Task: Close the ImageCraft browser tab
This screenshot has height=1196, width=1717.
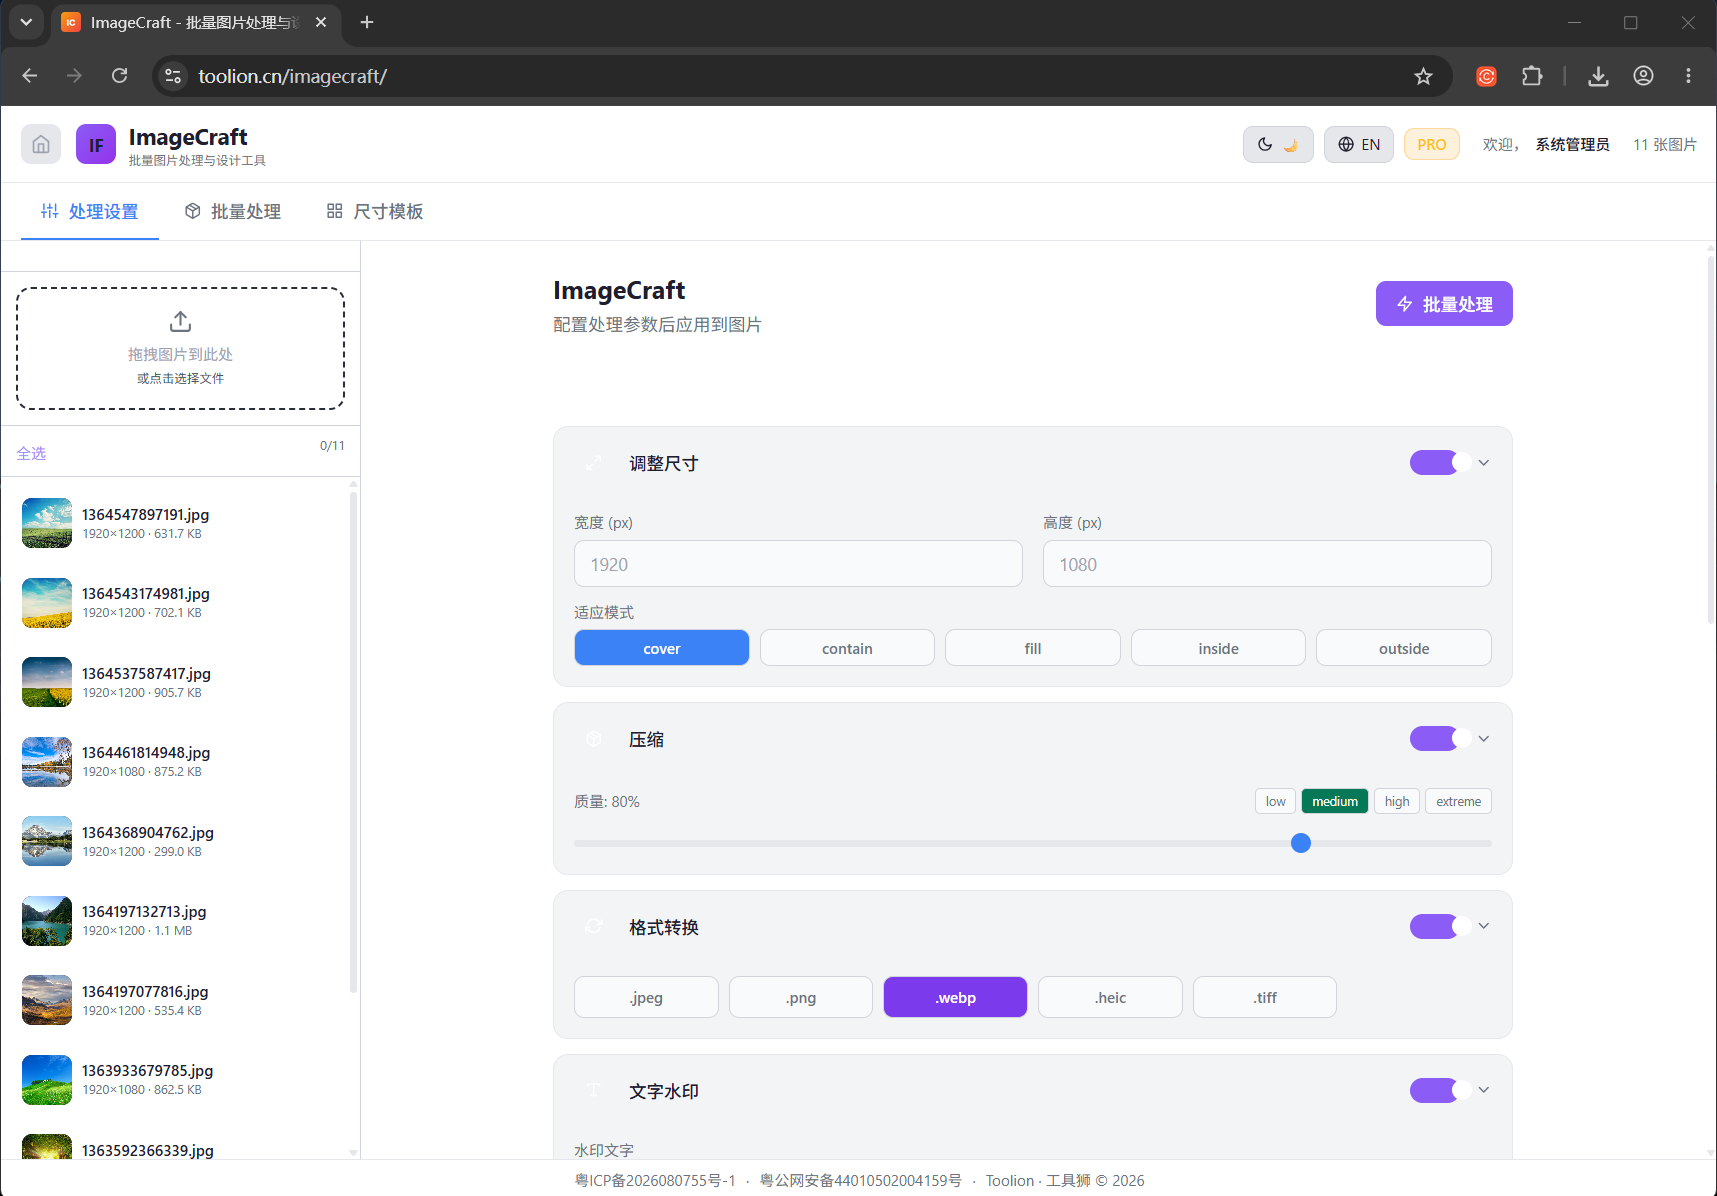Action: click(x=321, y=22)
